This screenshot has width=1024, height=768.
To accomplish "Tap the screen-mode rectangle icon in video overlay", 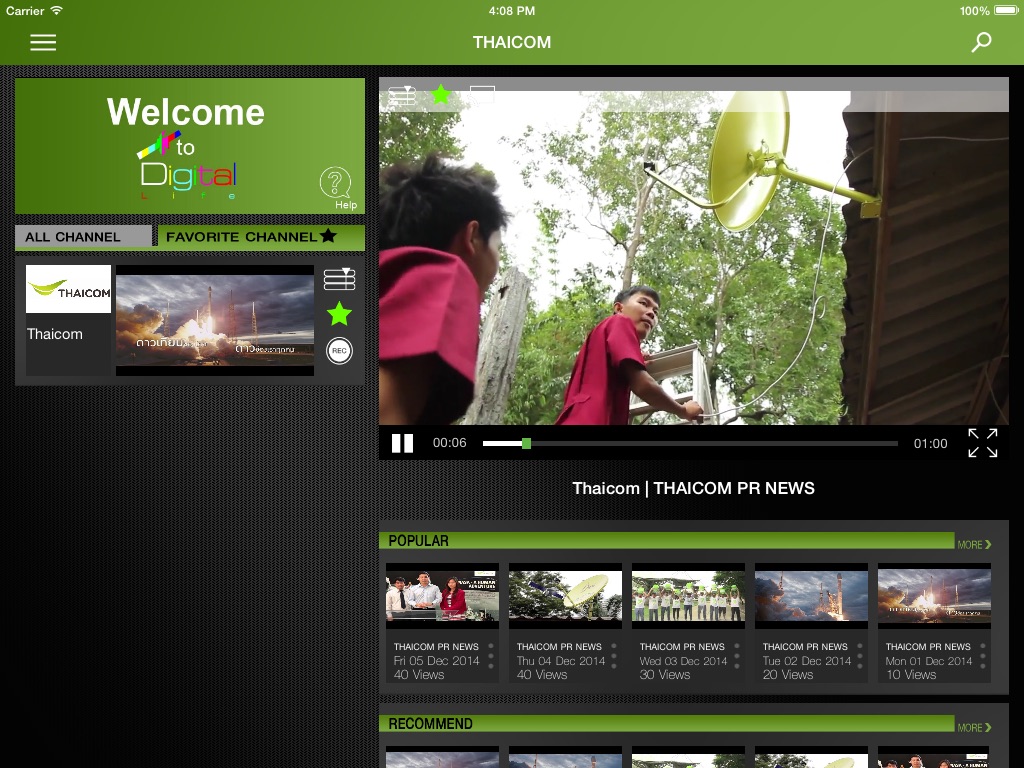I will point(482,95).
